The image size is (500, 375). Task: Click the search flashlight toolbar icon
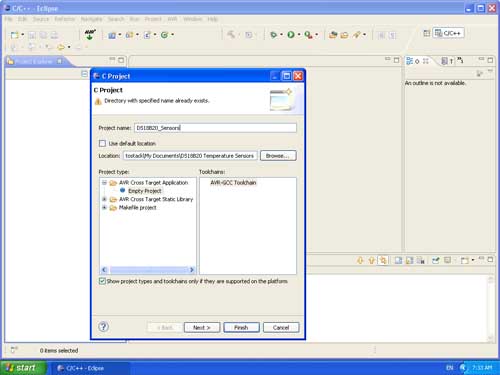(x=357, y=35)
